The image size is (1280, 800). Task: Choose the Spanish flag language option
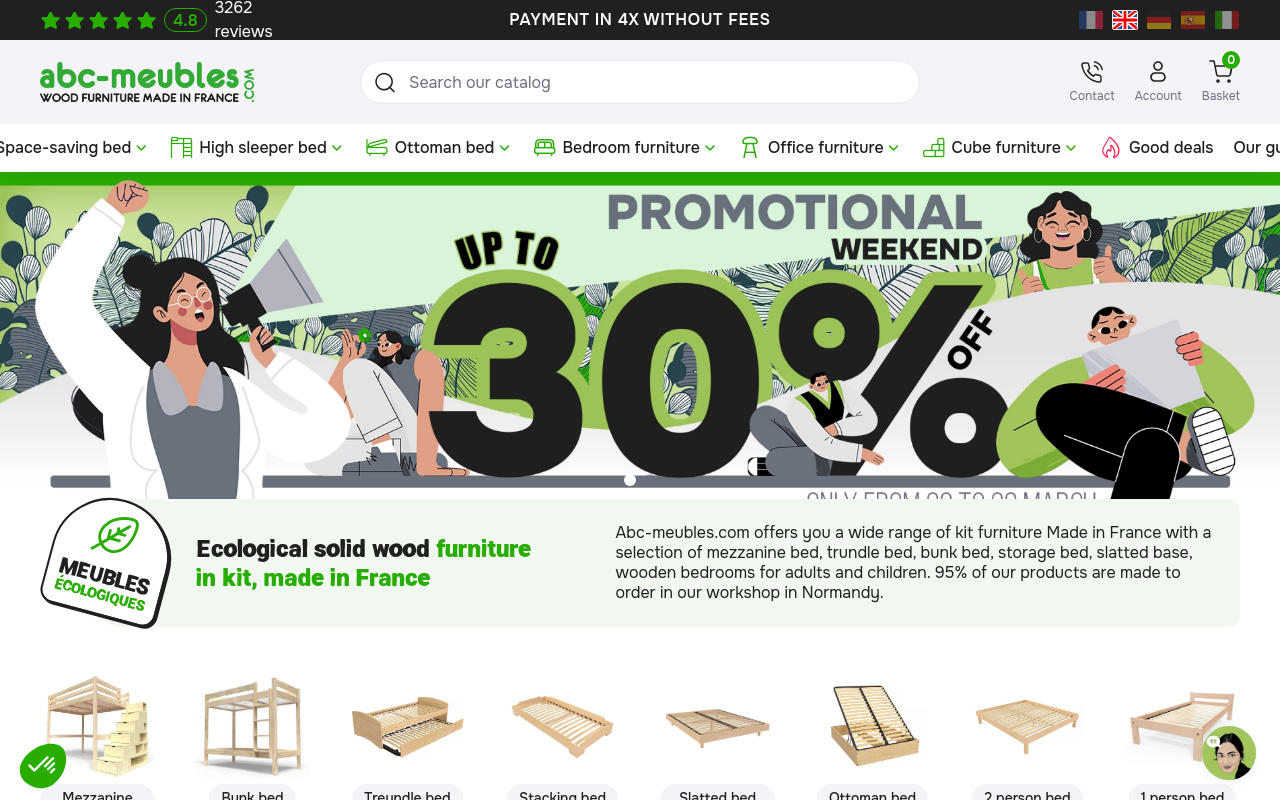(1193, 20)
